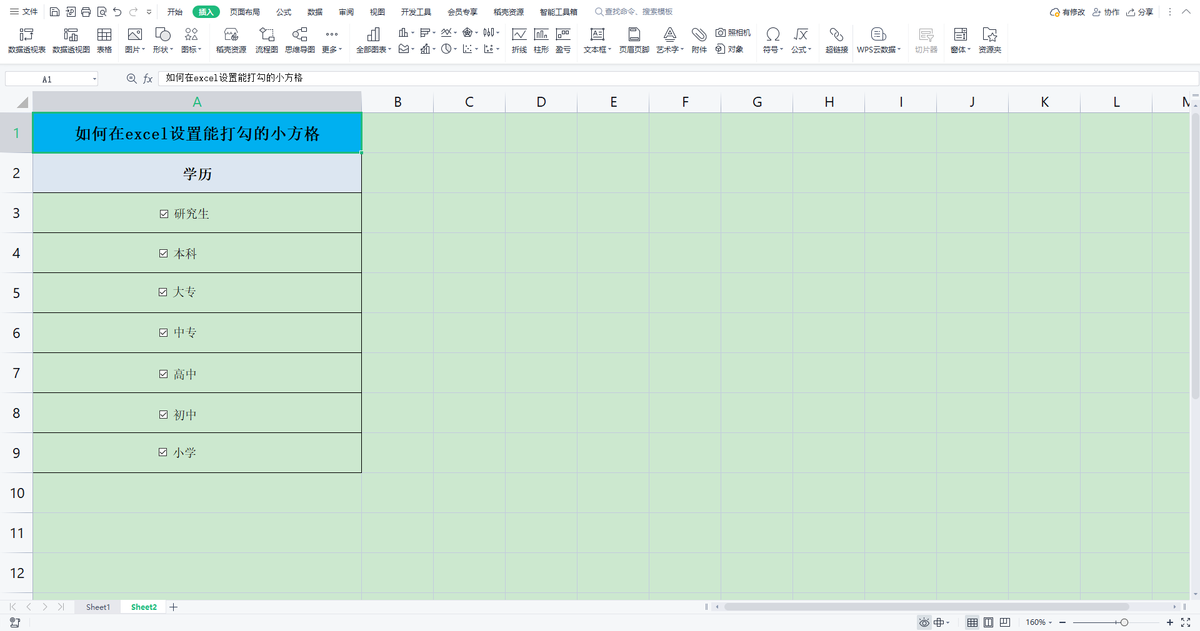
Task: Open all charts (全部图表)
Action: pyautogui.click(x=374, y=40)
